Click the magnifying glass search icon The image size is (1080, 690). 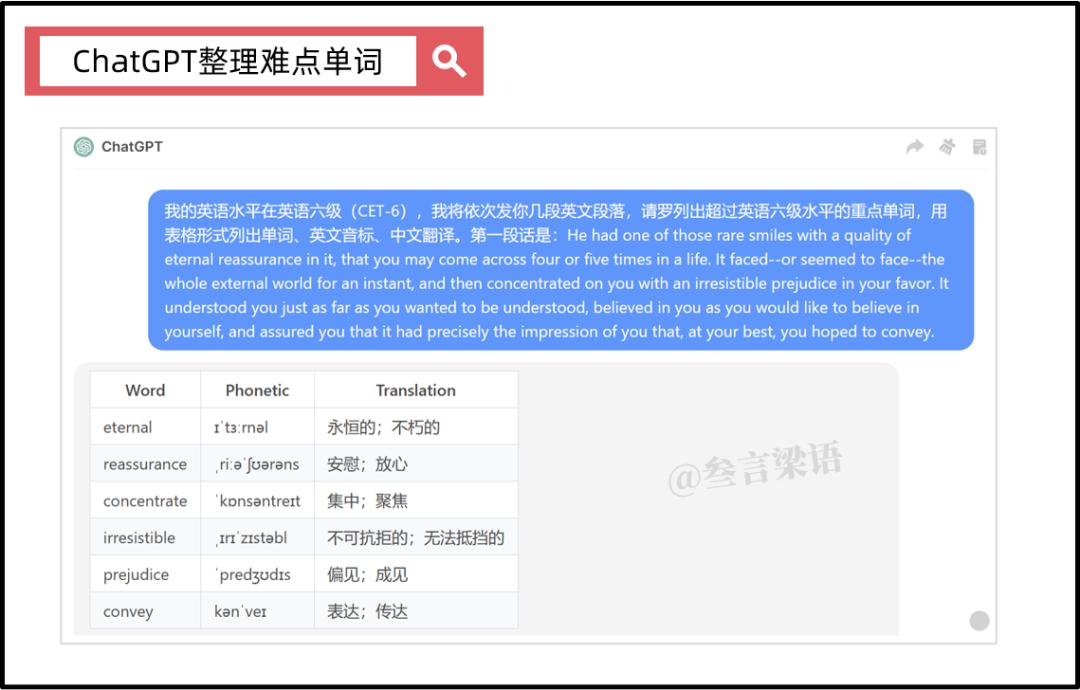point(449,61)
